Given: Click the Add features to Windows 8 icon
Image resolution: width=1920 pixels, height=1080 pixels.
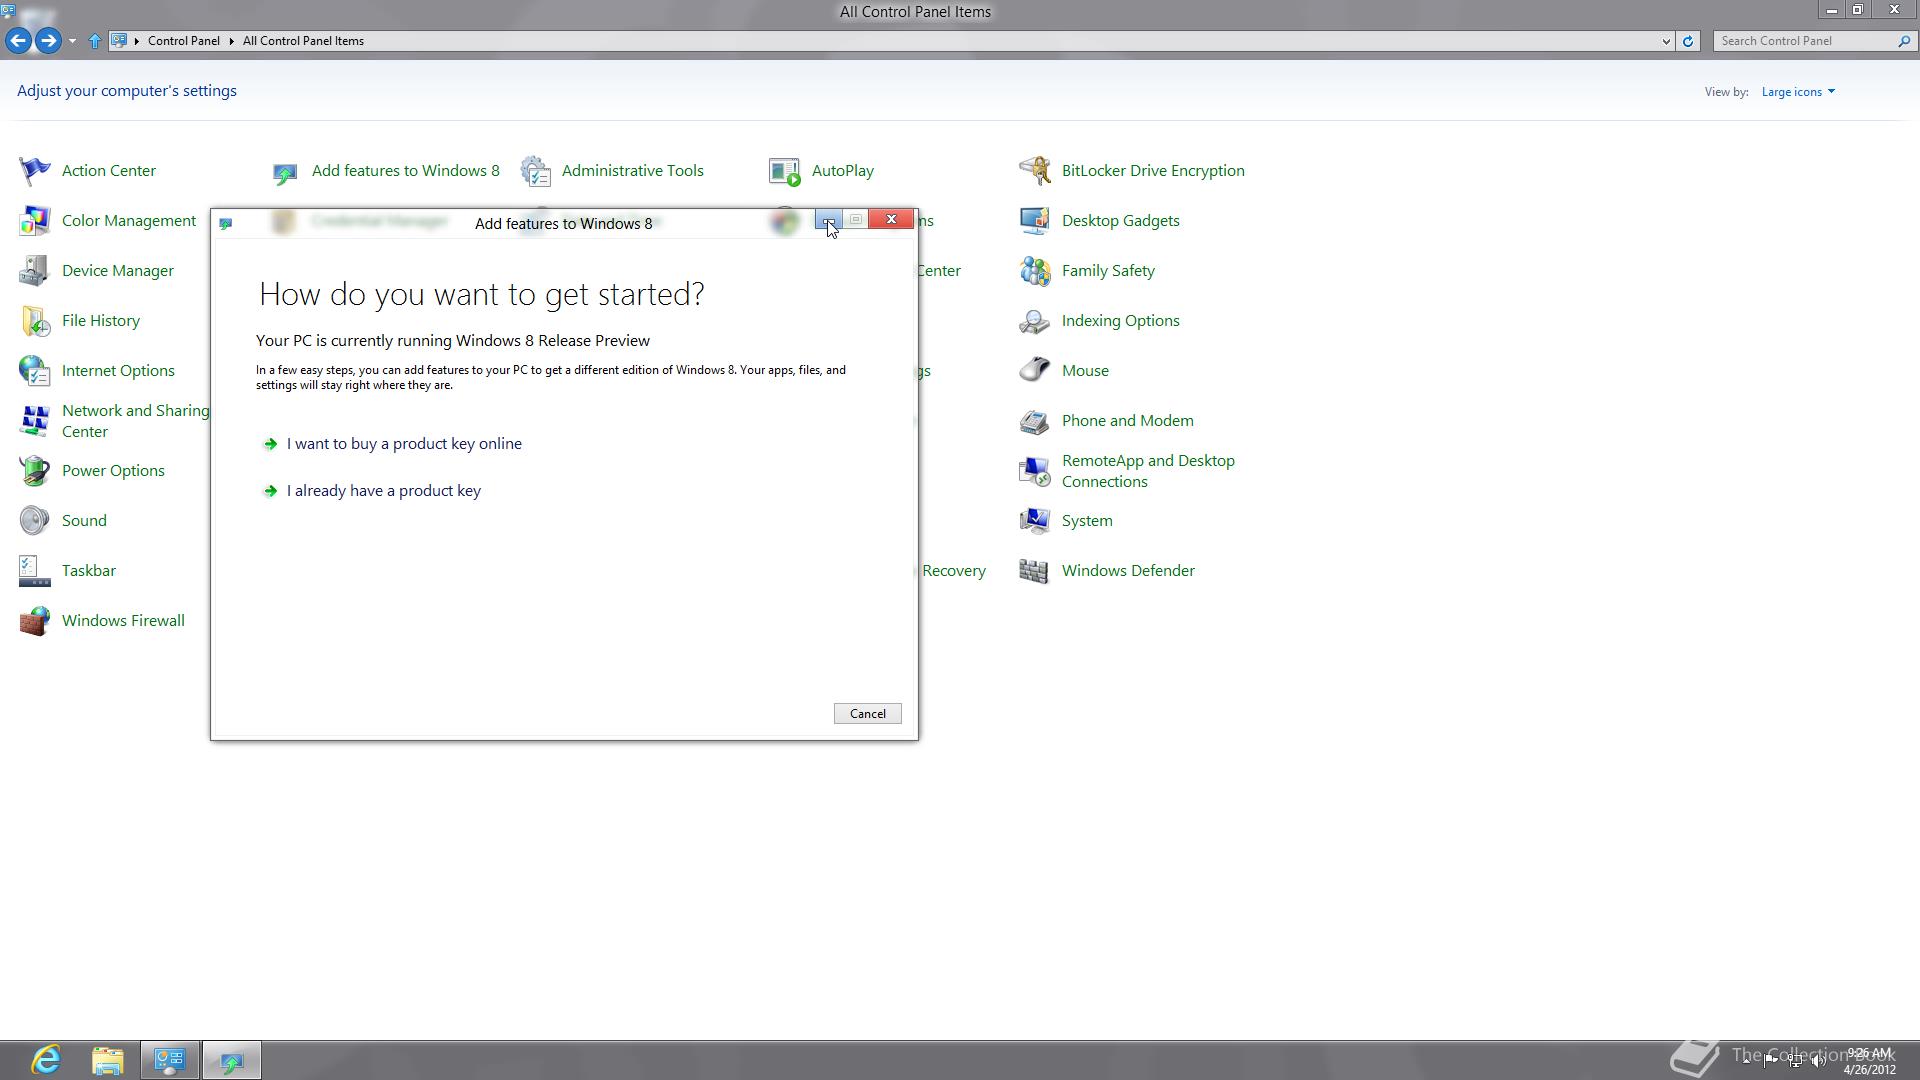Looking at the screenshot, I should pyautogui.click(x=285, y=172).
